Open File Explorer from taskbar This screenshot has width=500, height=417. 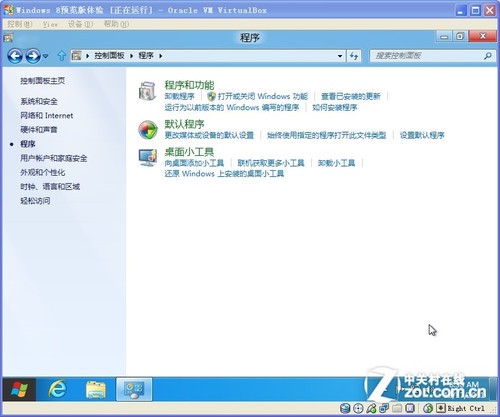pos(96,390)
